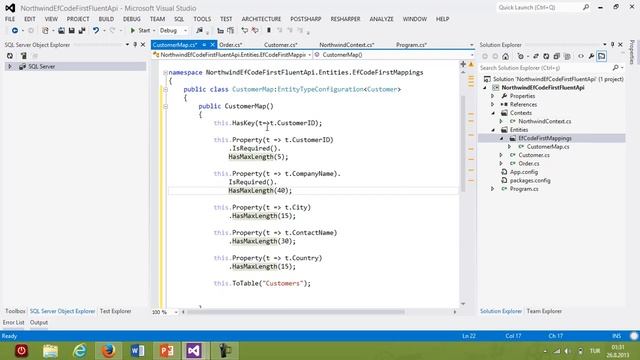Undo the last edit with the Undo icon
The height and width of the screenshot is (360, 640).
(x=96, y=31)
